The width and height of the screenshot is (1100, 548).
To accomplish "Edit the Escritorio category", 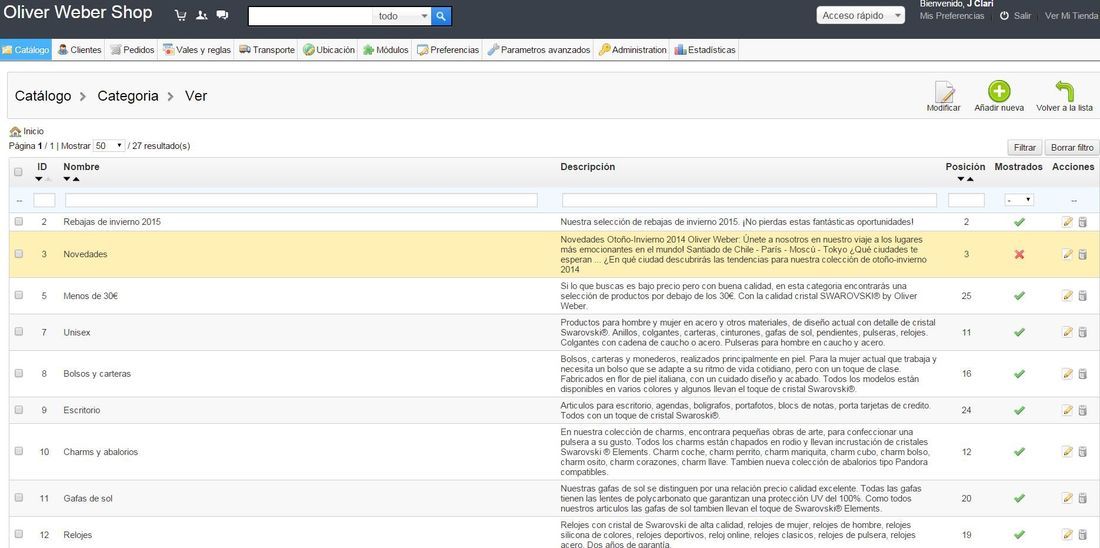I will [1068, 410].
